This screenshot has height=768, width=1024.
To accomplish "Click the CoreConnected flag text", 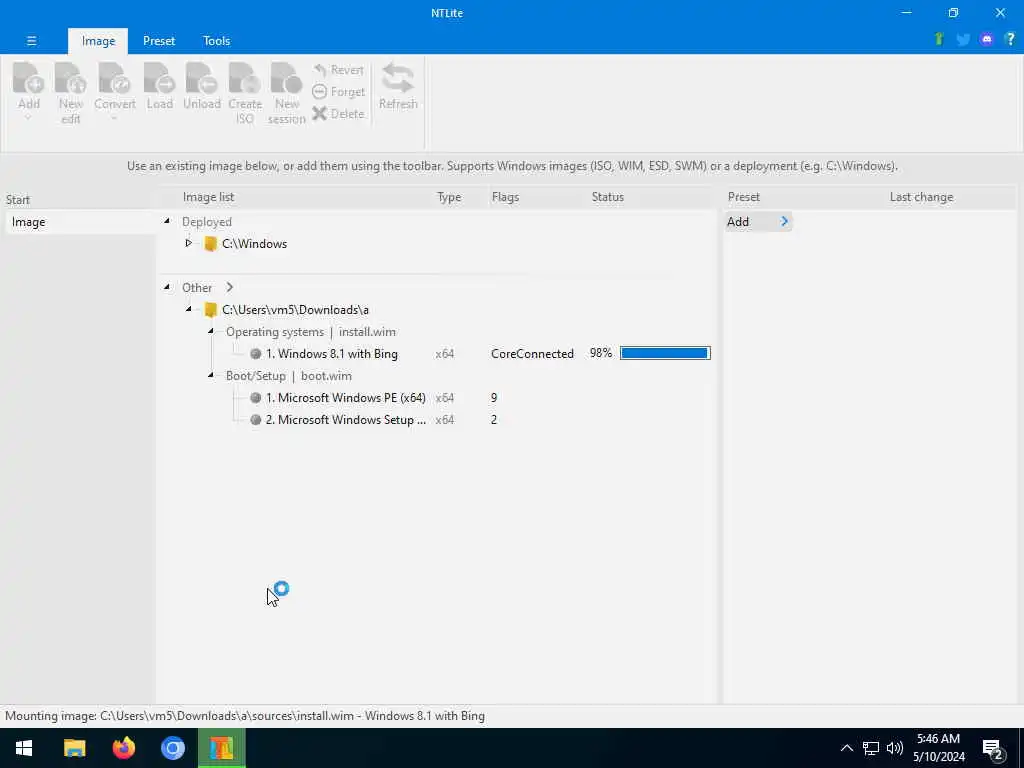I will click(532, 354).
